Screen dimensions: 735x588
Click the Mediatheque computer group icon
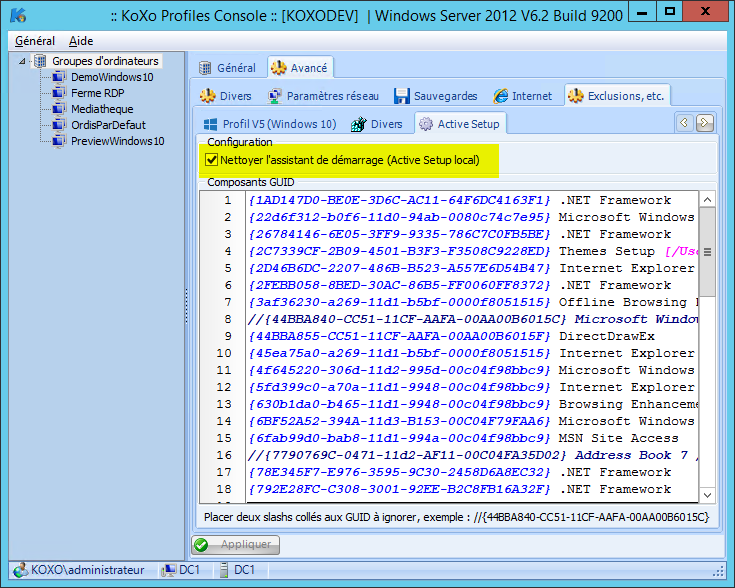click(x=59, y=109)
